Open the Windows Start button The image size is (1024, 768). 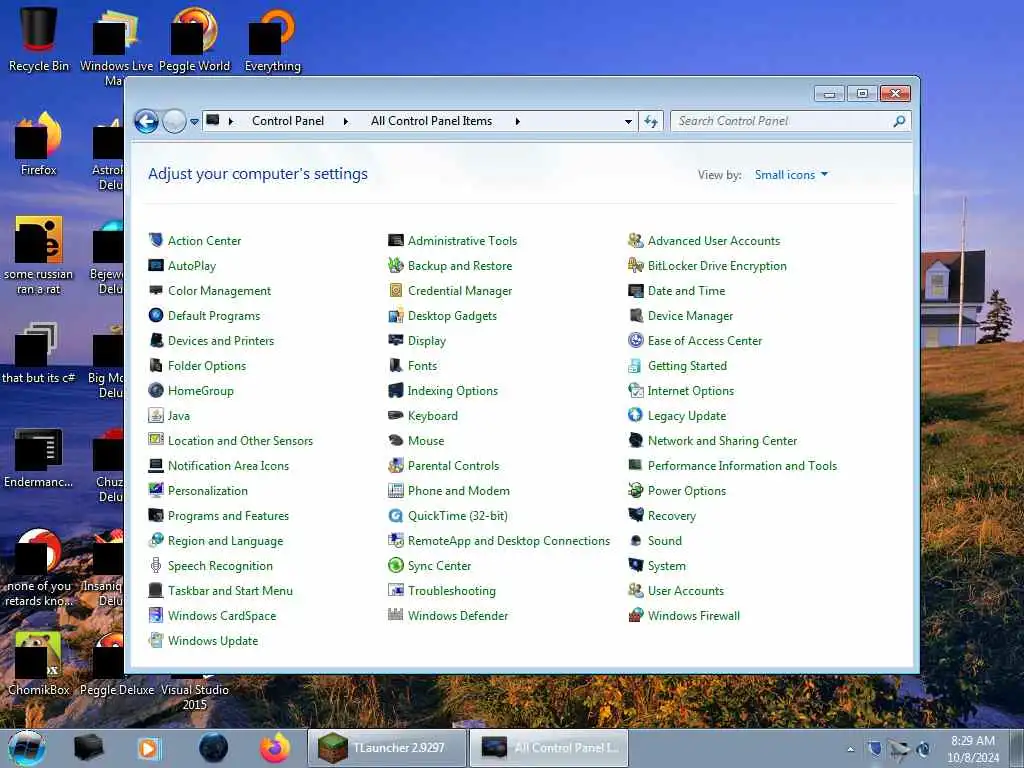(26, 748)
